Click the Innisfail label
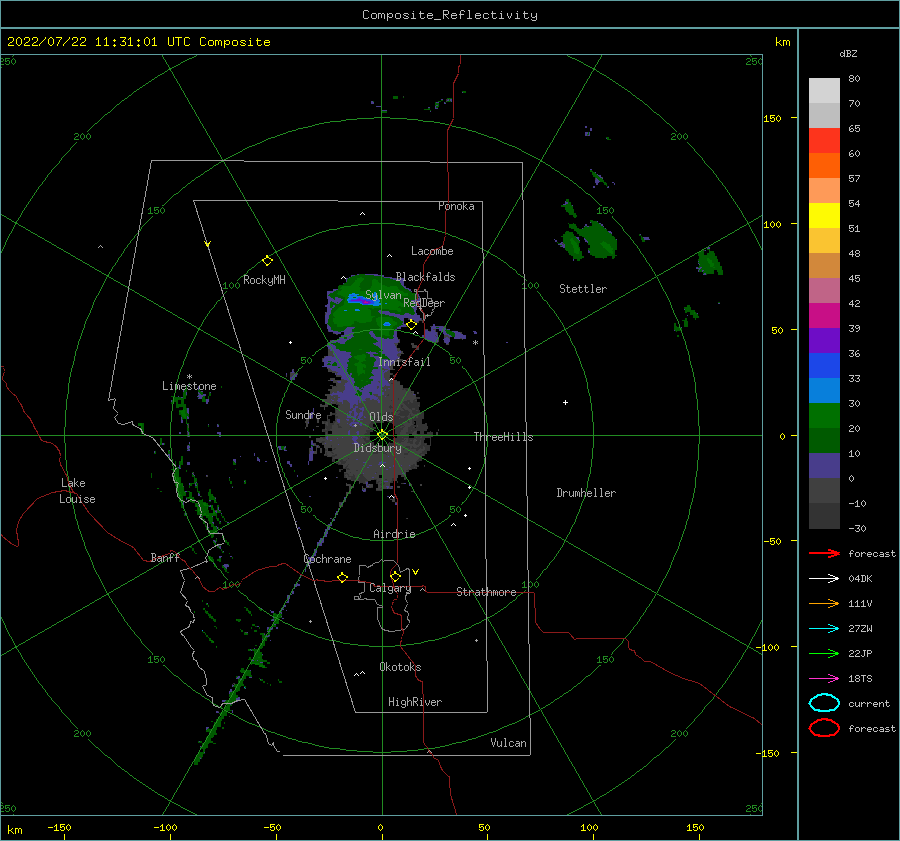Image resolution: width=900 pixels, height=841 pixels. click(x=404, y=362)
